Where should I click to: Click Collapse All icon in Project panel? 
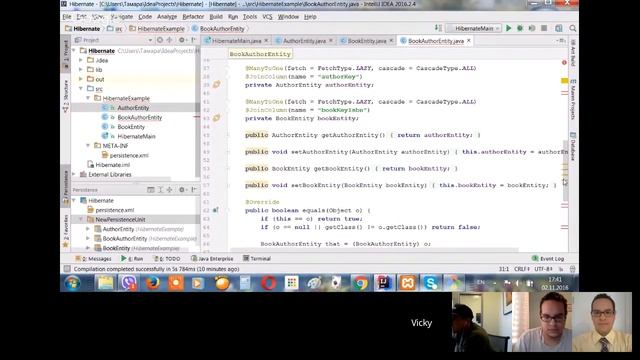point(169,40)
